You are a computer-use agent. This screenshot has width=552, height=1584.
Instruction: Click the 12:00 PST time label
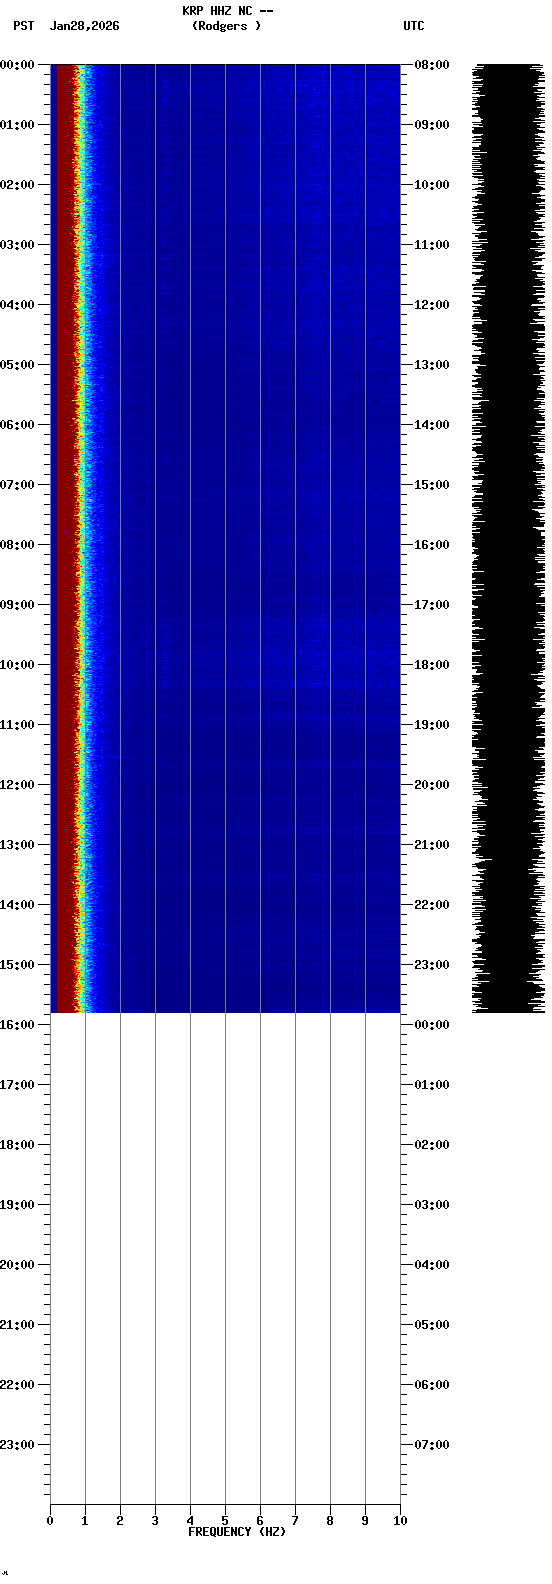pyautogui.click(x=17, y=785)
